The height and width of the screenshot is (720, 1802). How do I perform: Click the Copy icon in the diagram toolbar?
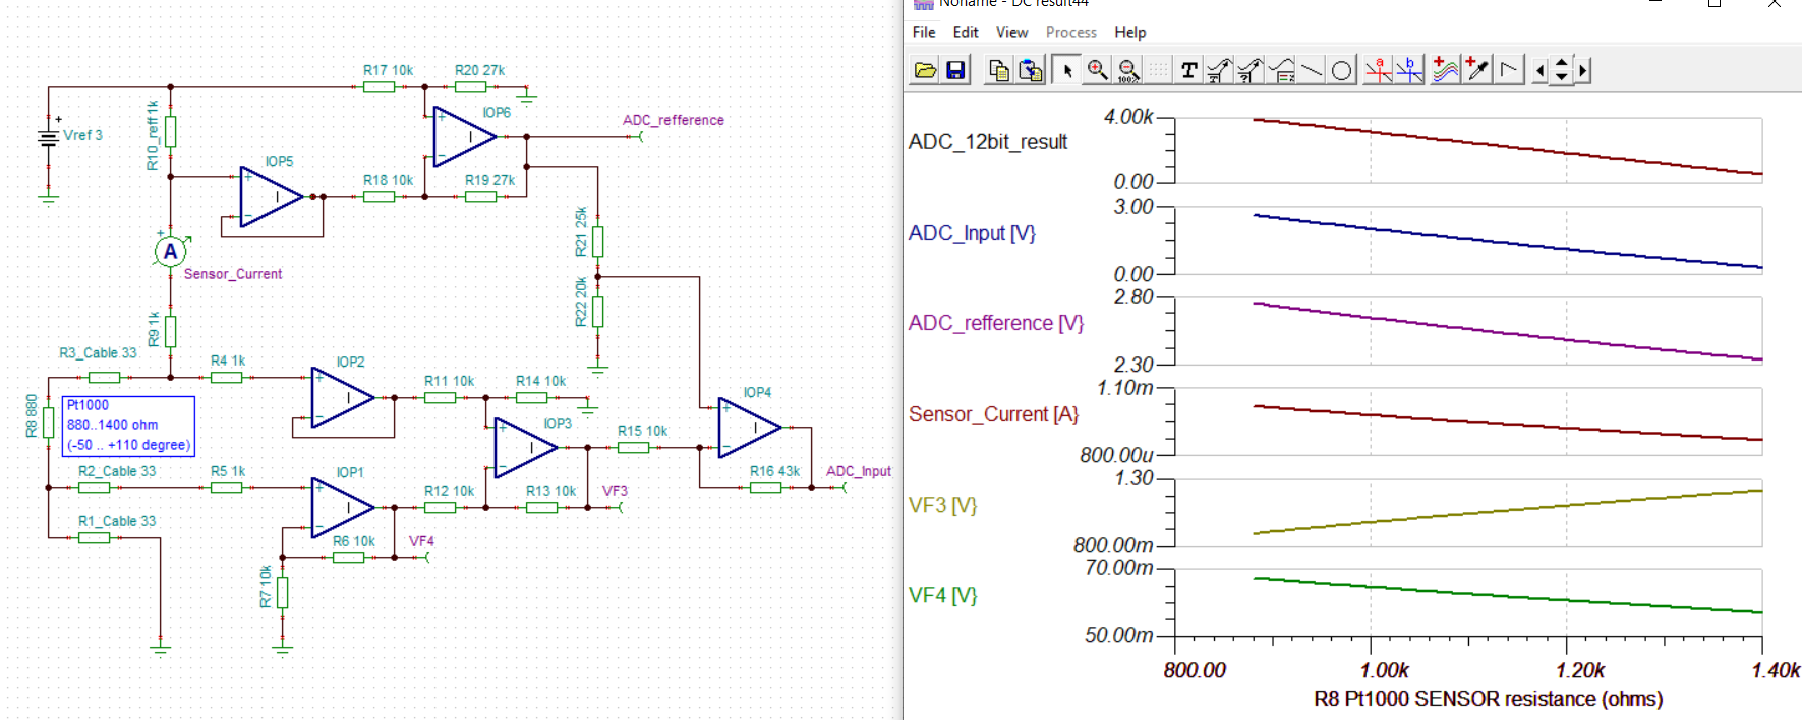tap(998, 70)
